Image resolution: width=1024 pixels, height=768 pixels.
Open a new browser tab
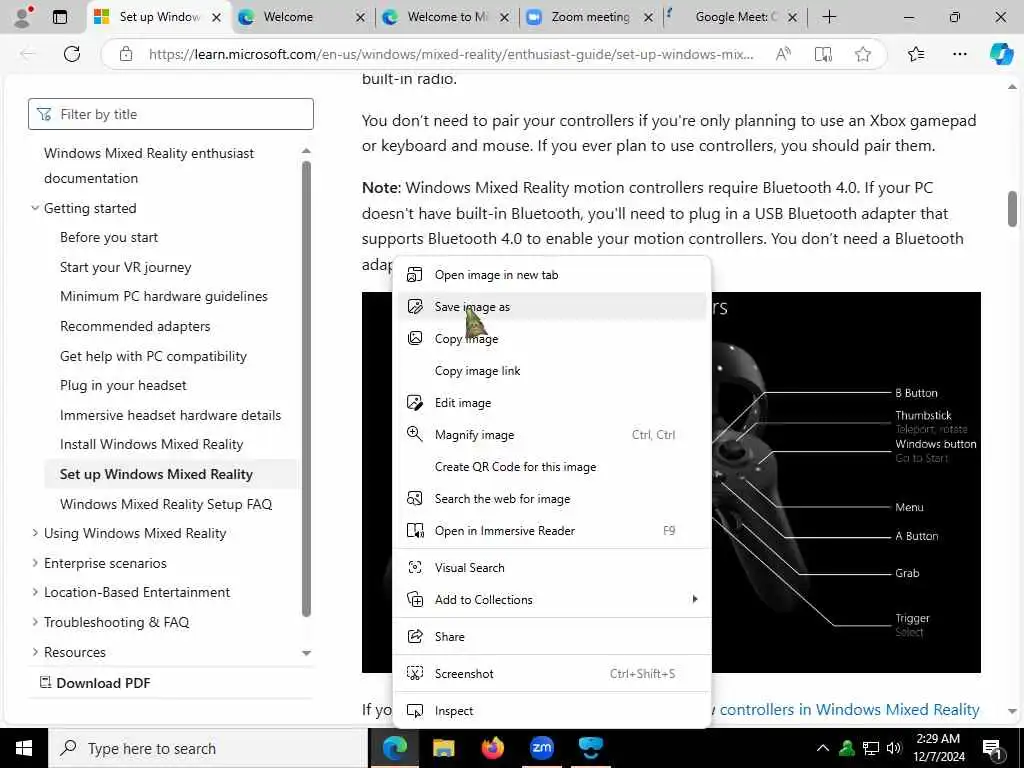[829, 17]
